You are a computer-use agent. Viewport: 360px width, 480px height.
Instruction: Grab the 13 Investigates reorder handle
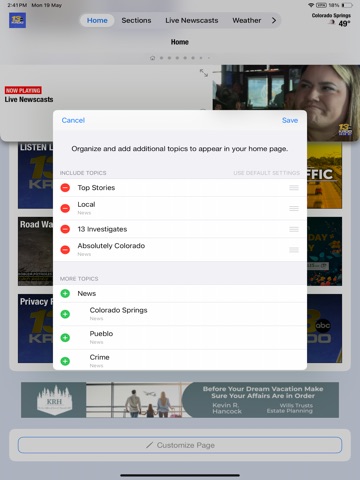coord(294,229)
